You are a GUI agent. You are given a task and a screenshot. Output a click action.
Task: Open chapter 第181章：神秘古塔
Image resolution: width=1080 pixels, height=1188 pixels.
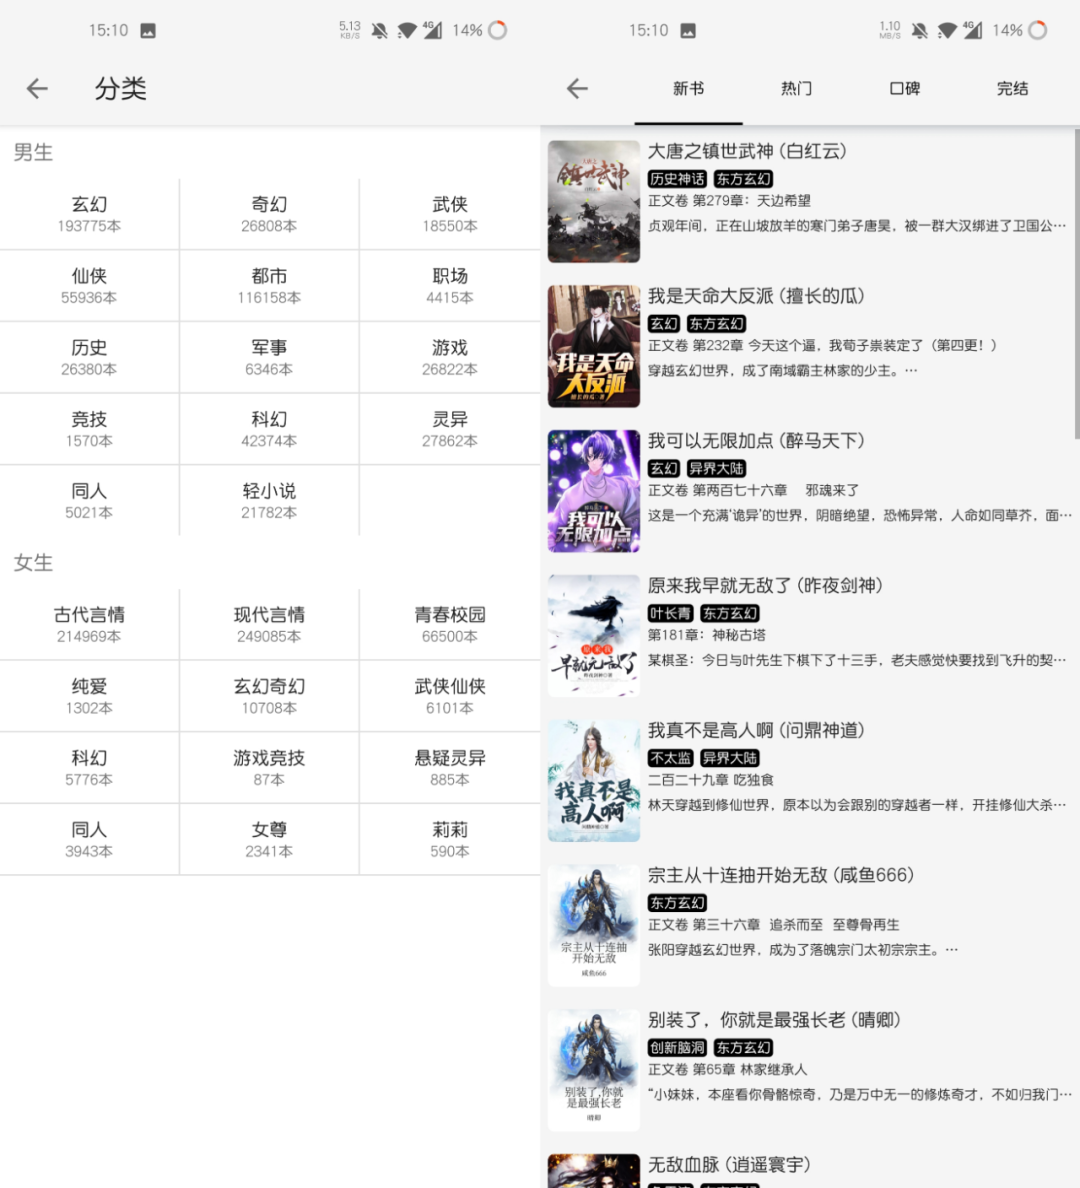coord(707,635)
